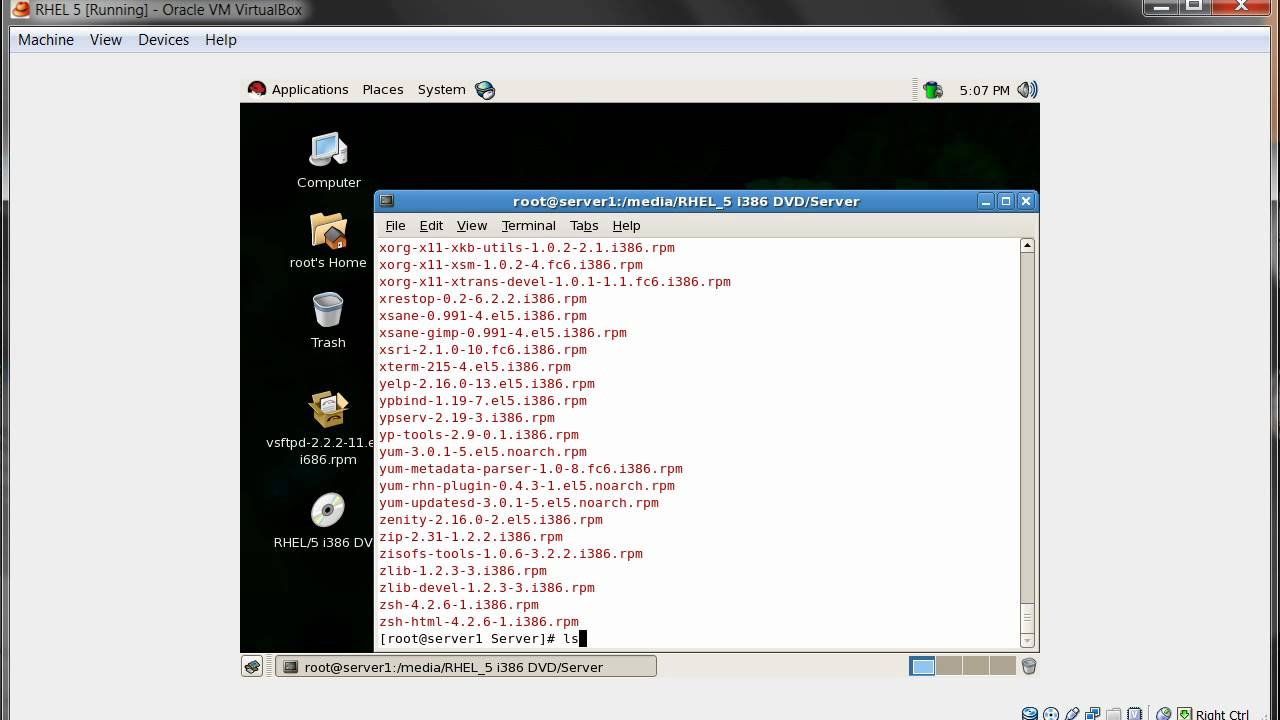1280x720 pixels.
Task: Click yum-rhn-plugin-0.4.3-1.el5.noarch.rpm entry
Action: (x=527, y=485)
